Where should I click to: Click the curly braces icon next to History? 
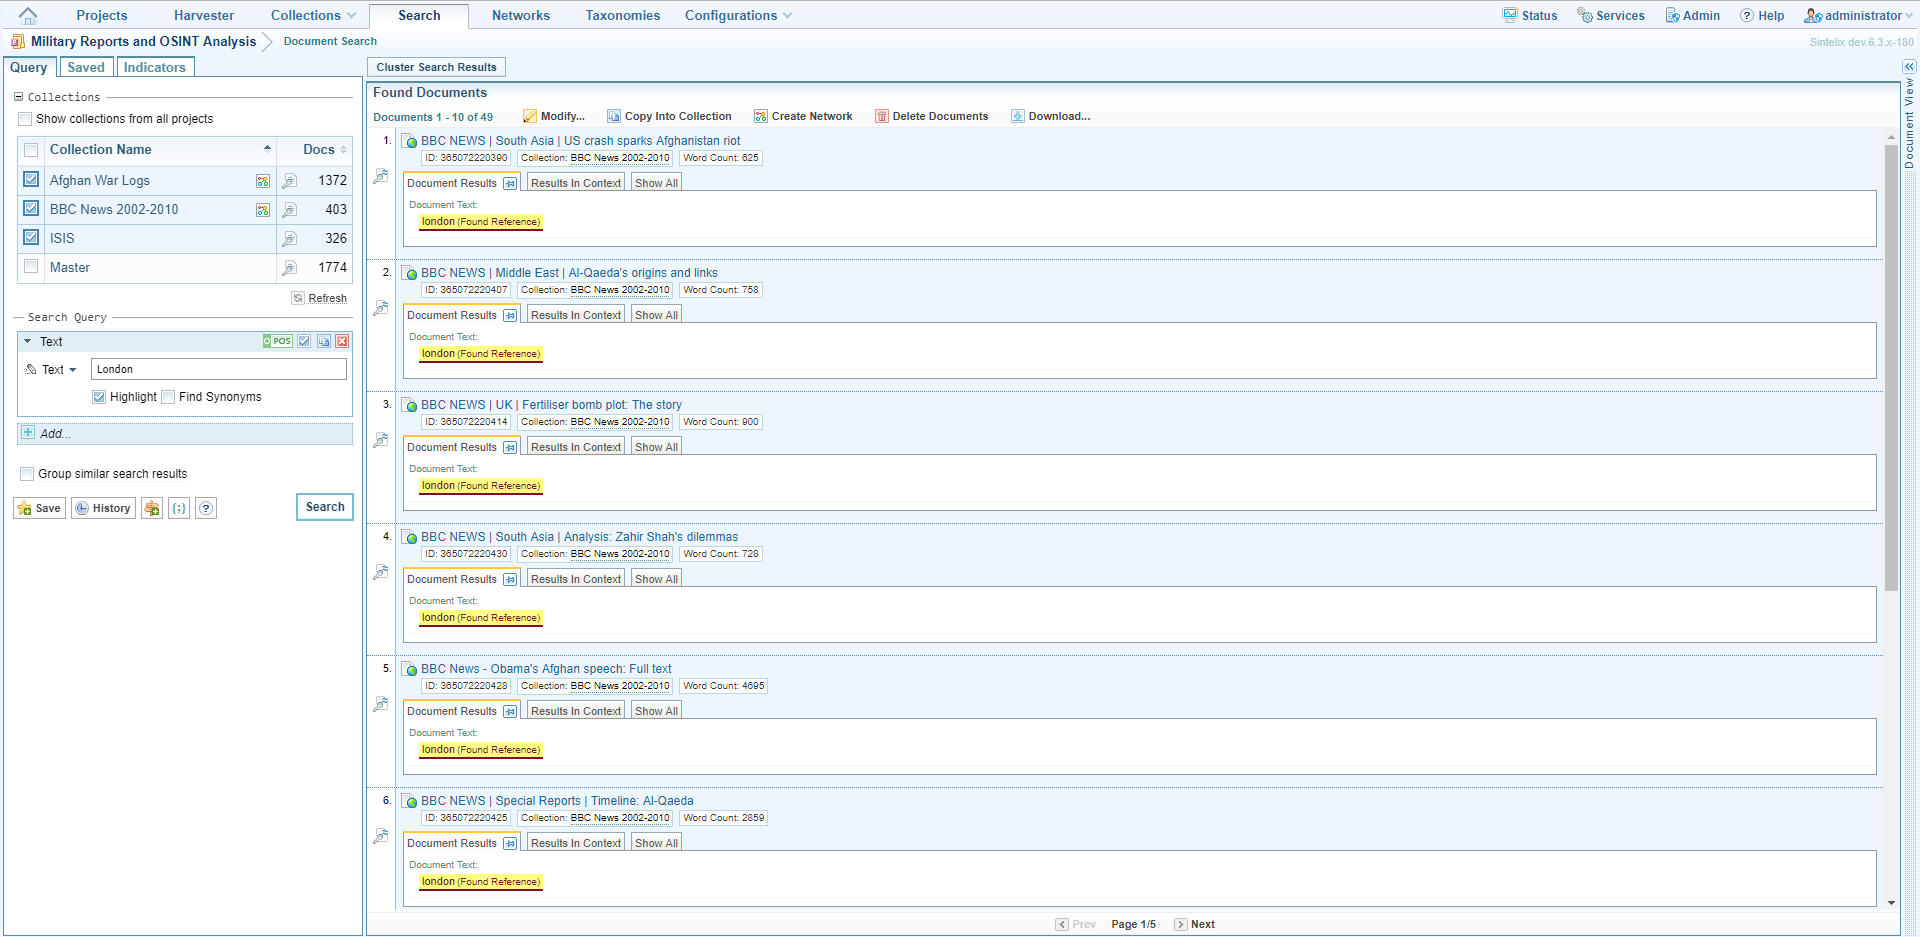click(x=179, y=509)
